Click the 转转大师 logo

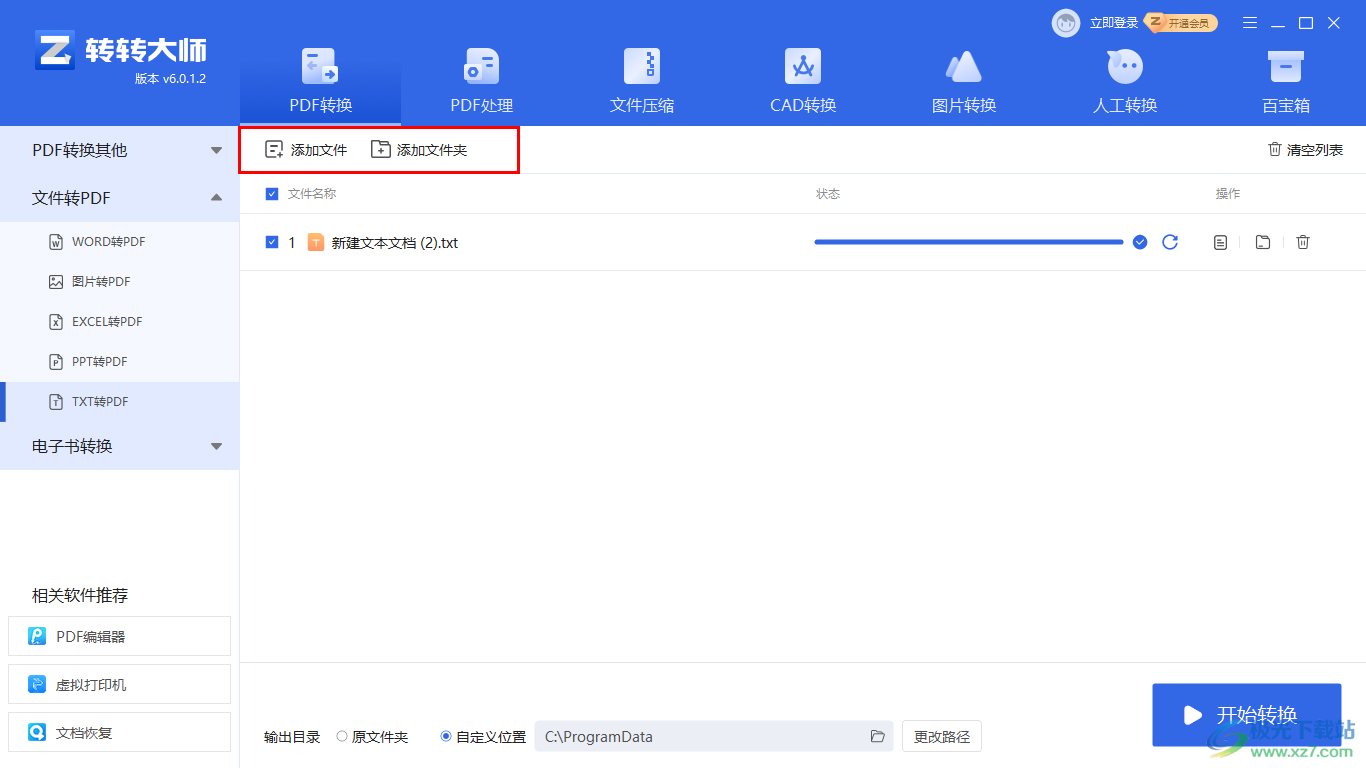point(120,50)
